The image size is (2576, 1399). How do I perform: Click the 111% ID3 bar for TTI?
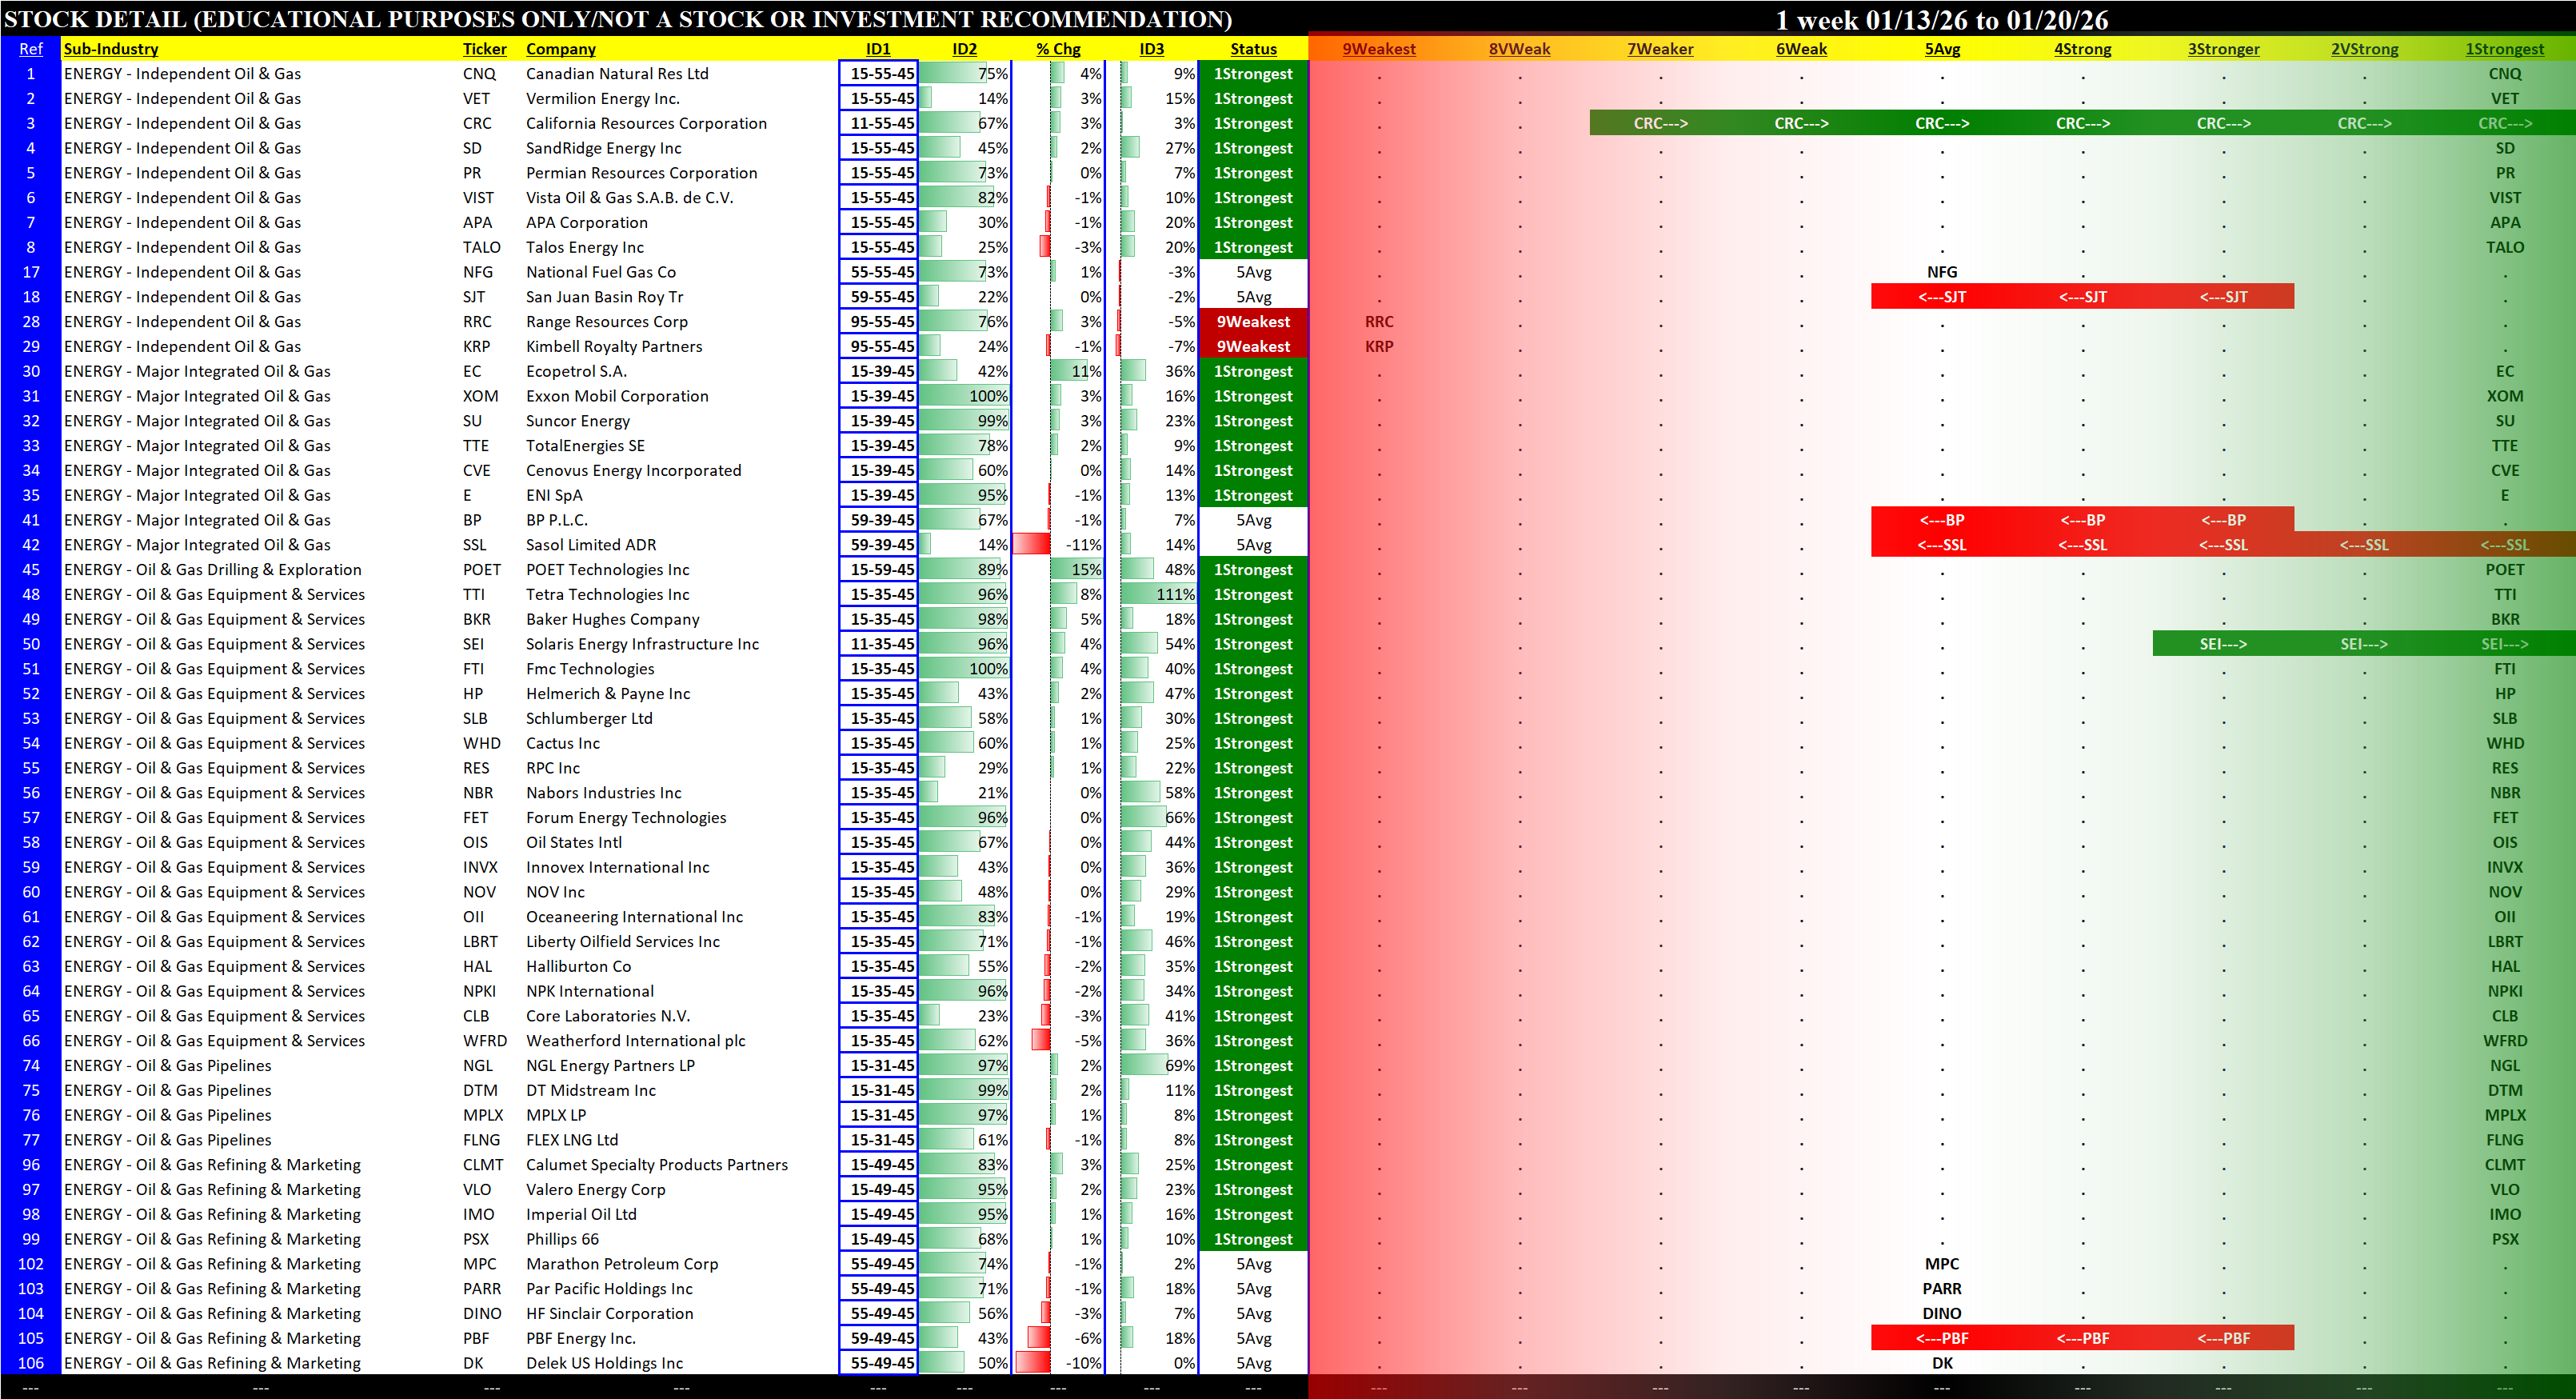(1158, 594)
